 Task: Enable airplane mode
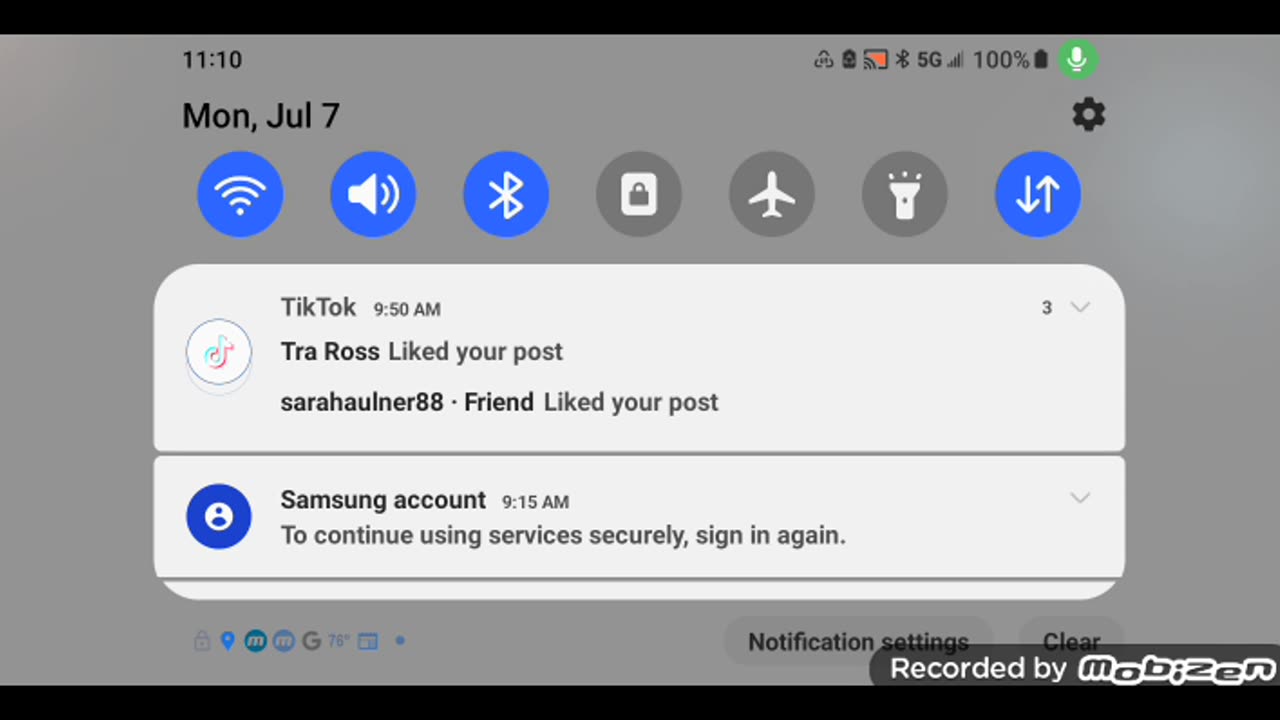(772, 194)
